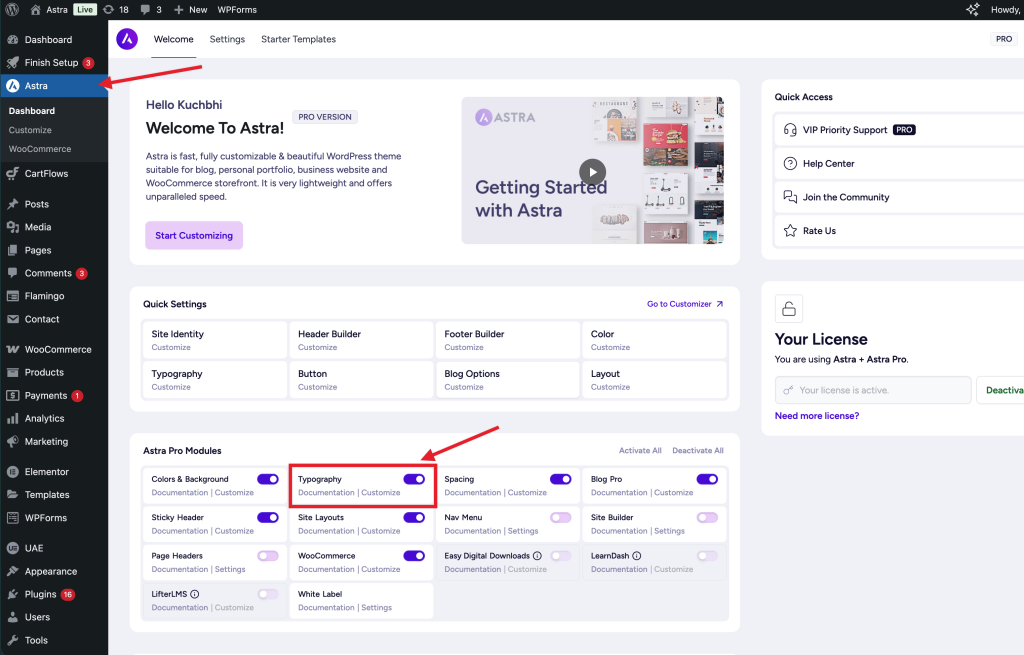Open the New content menu in admin bar
The image size is (1024, 655).
pos(190,9)
